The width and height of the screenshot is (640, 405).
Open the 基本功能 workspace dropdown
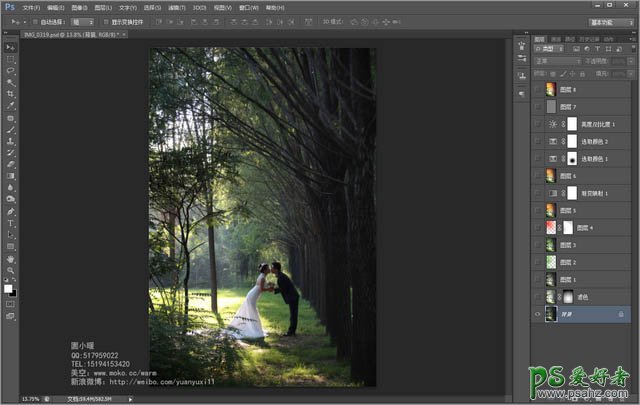(x=611, y=21)
